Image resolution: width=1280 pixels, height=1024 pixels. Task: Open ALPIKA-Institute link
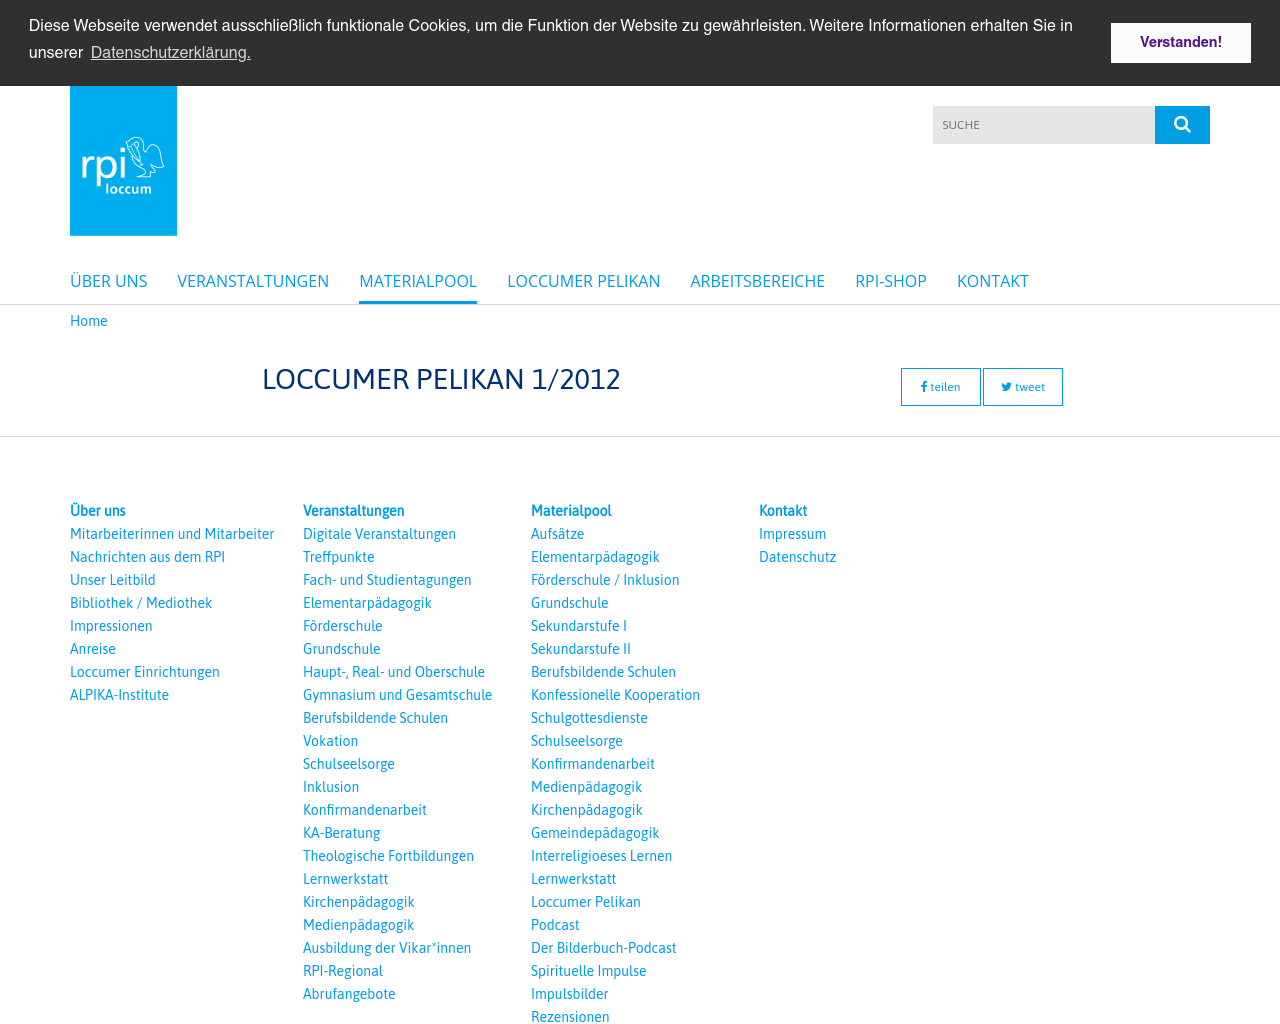click(119, 695)
